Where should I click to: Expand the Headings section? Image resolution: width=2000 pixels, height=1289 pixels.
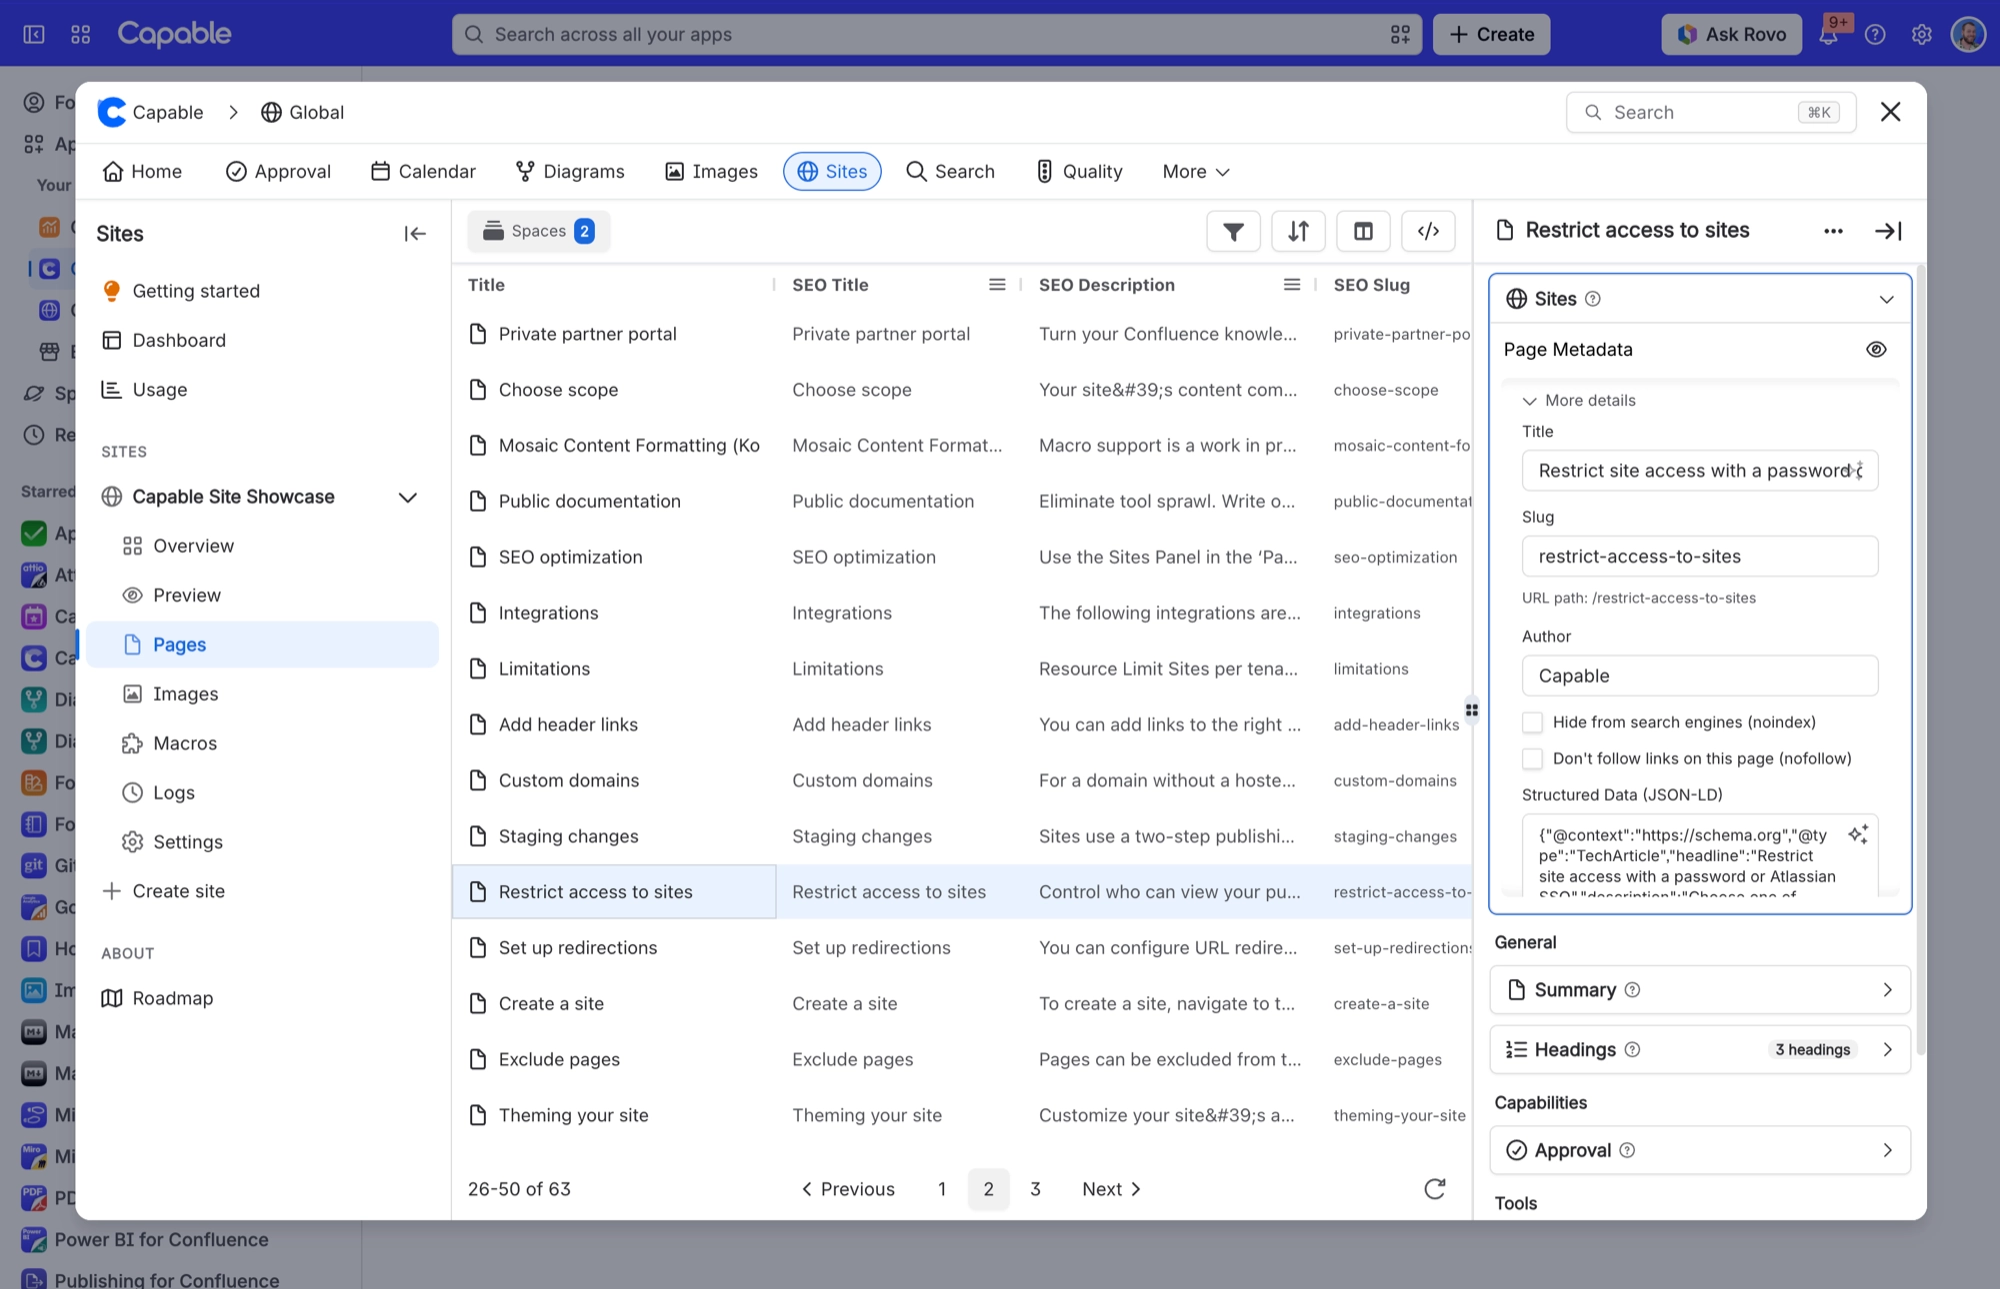[x=1700, y=1049]
